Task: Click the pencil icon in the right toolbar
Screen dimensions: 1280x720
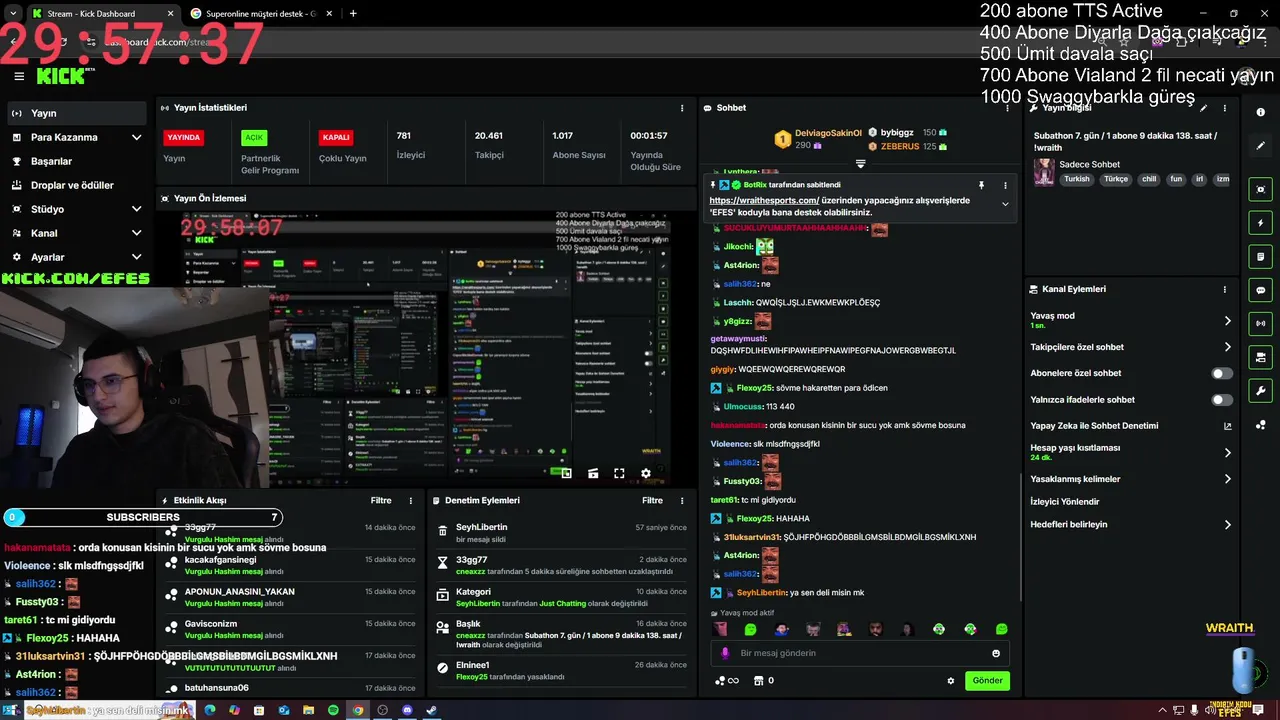Action: pos(1261,145)
